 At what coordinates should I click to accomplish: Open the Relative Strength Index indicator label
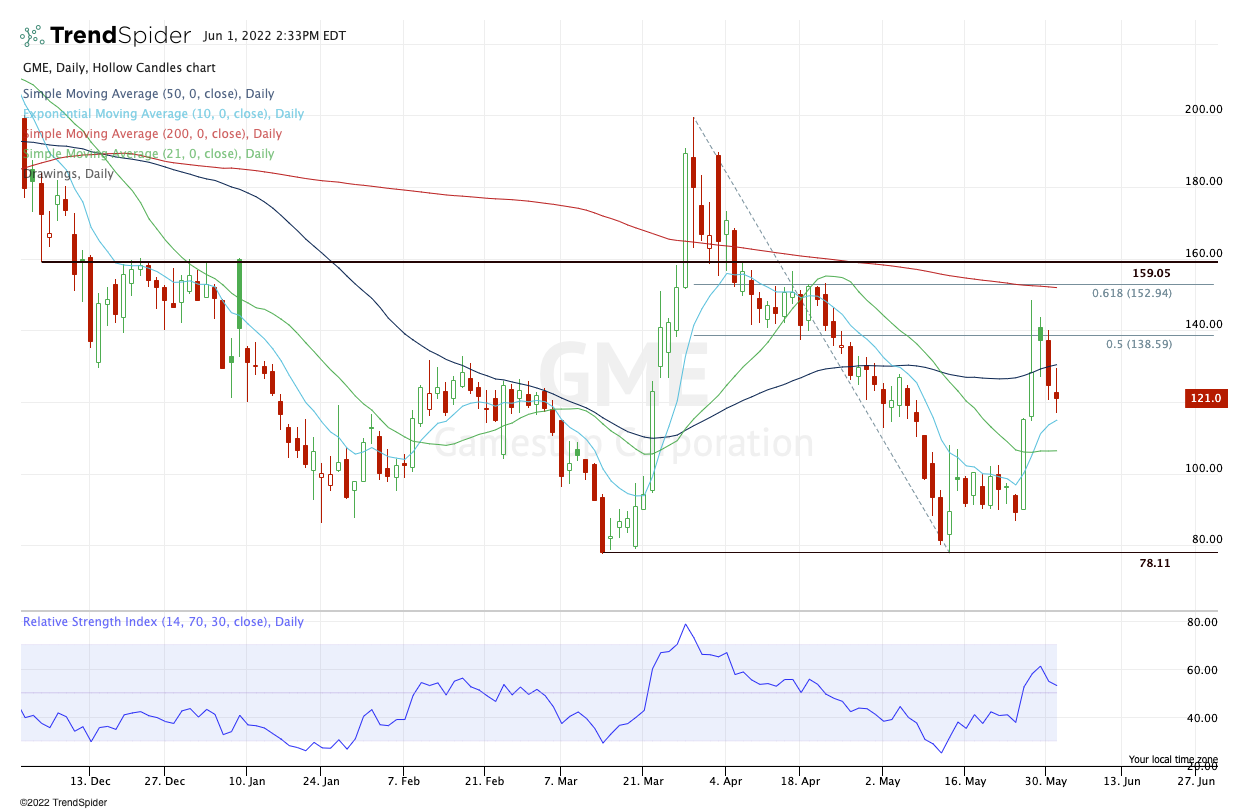point(163,622)
